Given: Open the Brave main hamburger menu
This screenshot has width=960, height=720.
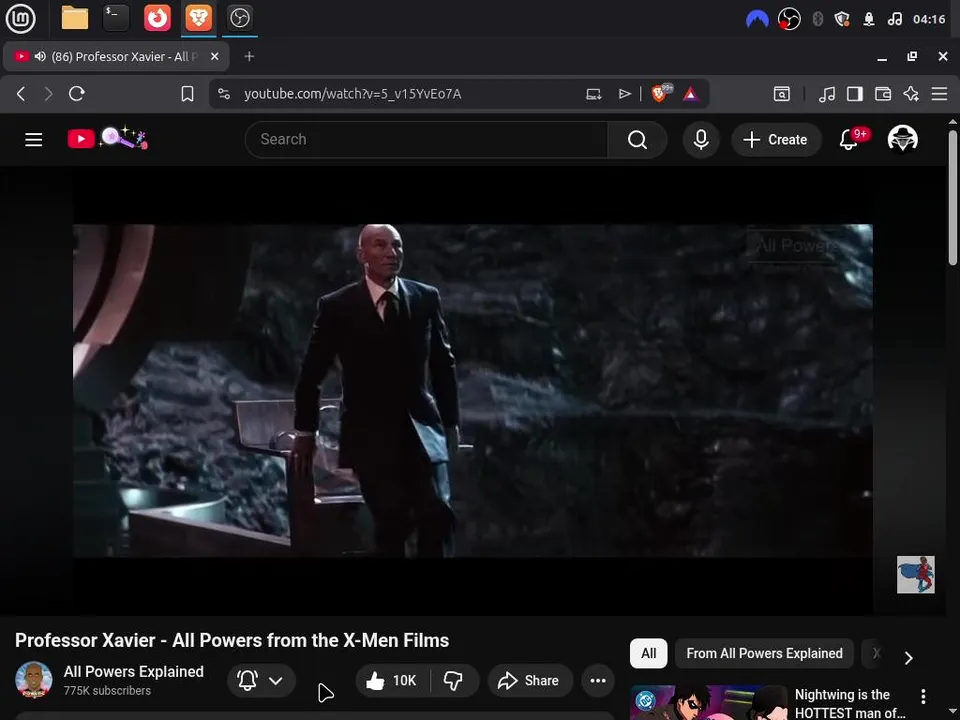Looking at the screenshot, I should pos(939,94).
